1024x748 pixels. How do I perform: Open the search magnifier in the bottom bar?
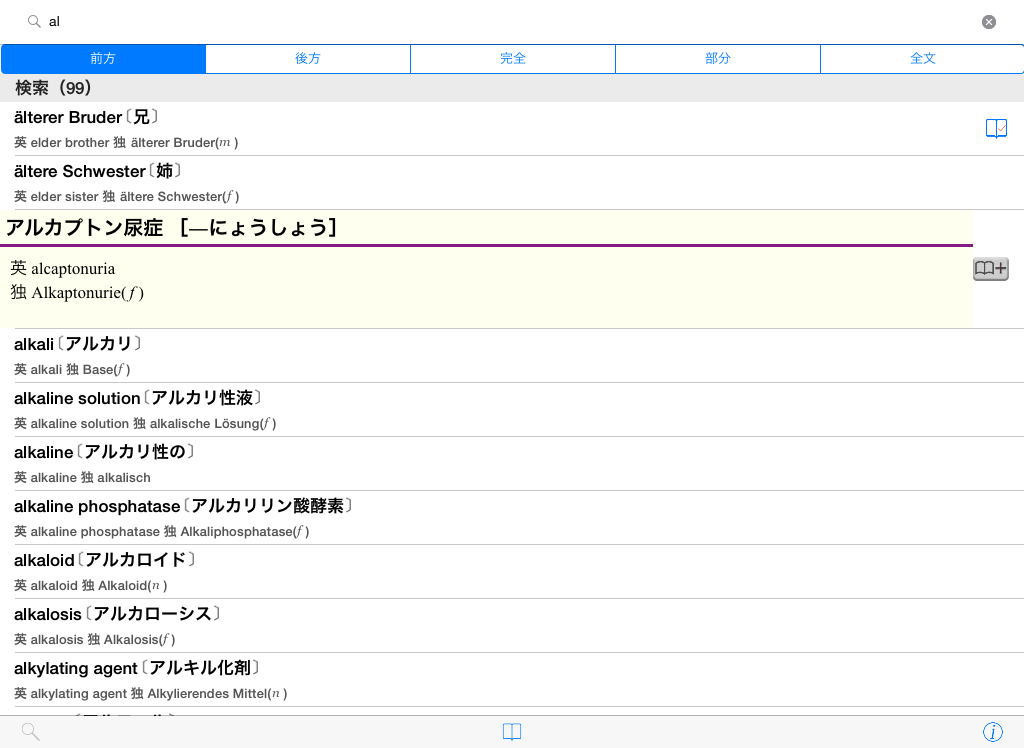(31, 732)
